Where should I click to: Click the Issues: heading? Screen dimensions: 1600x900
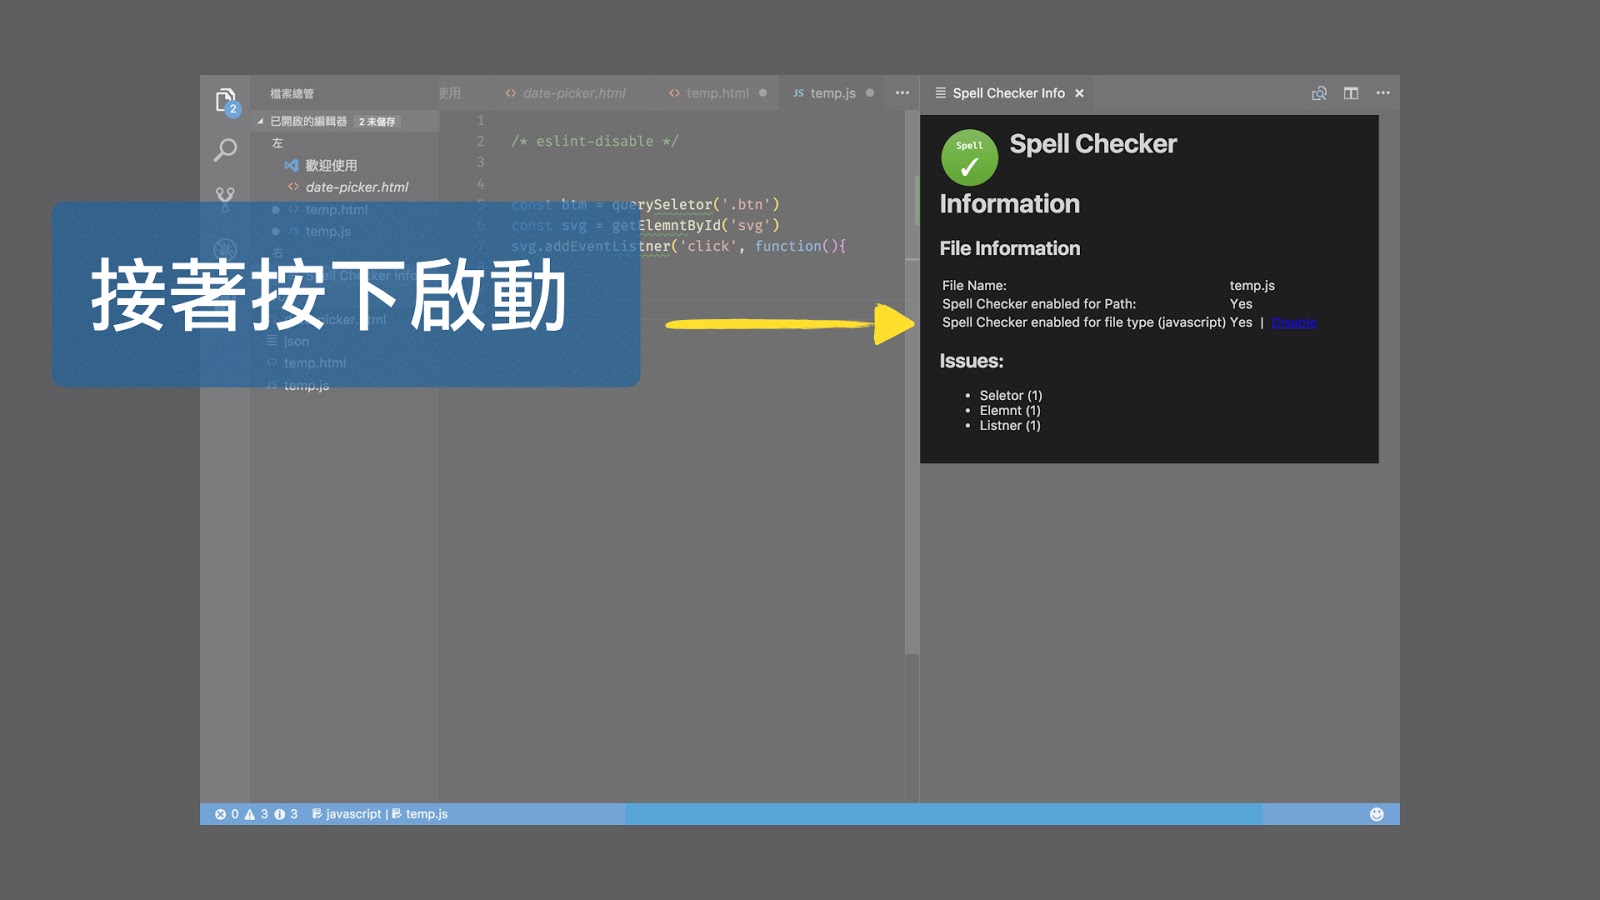coord(971,361)
